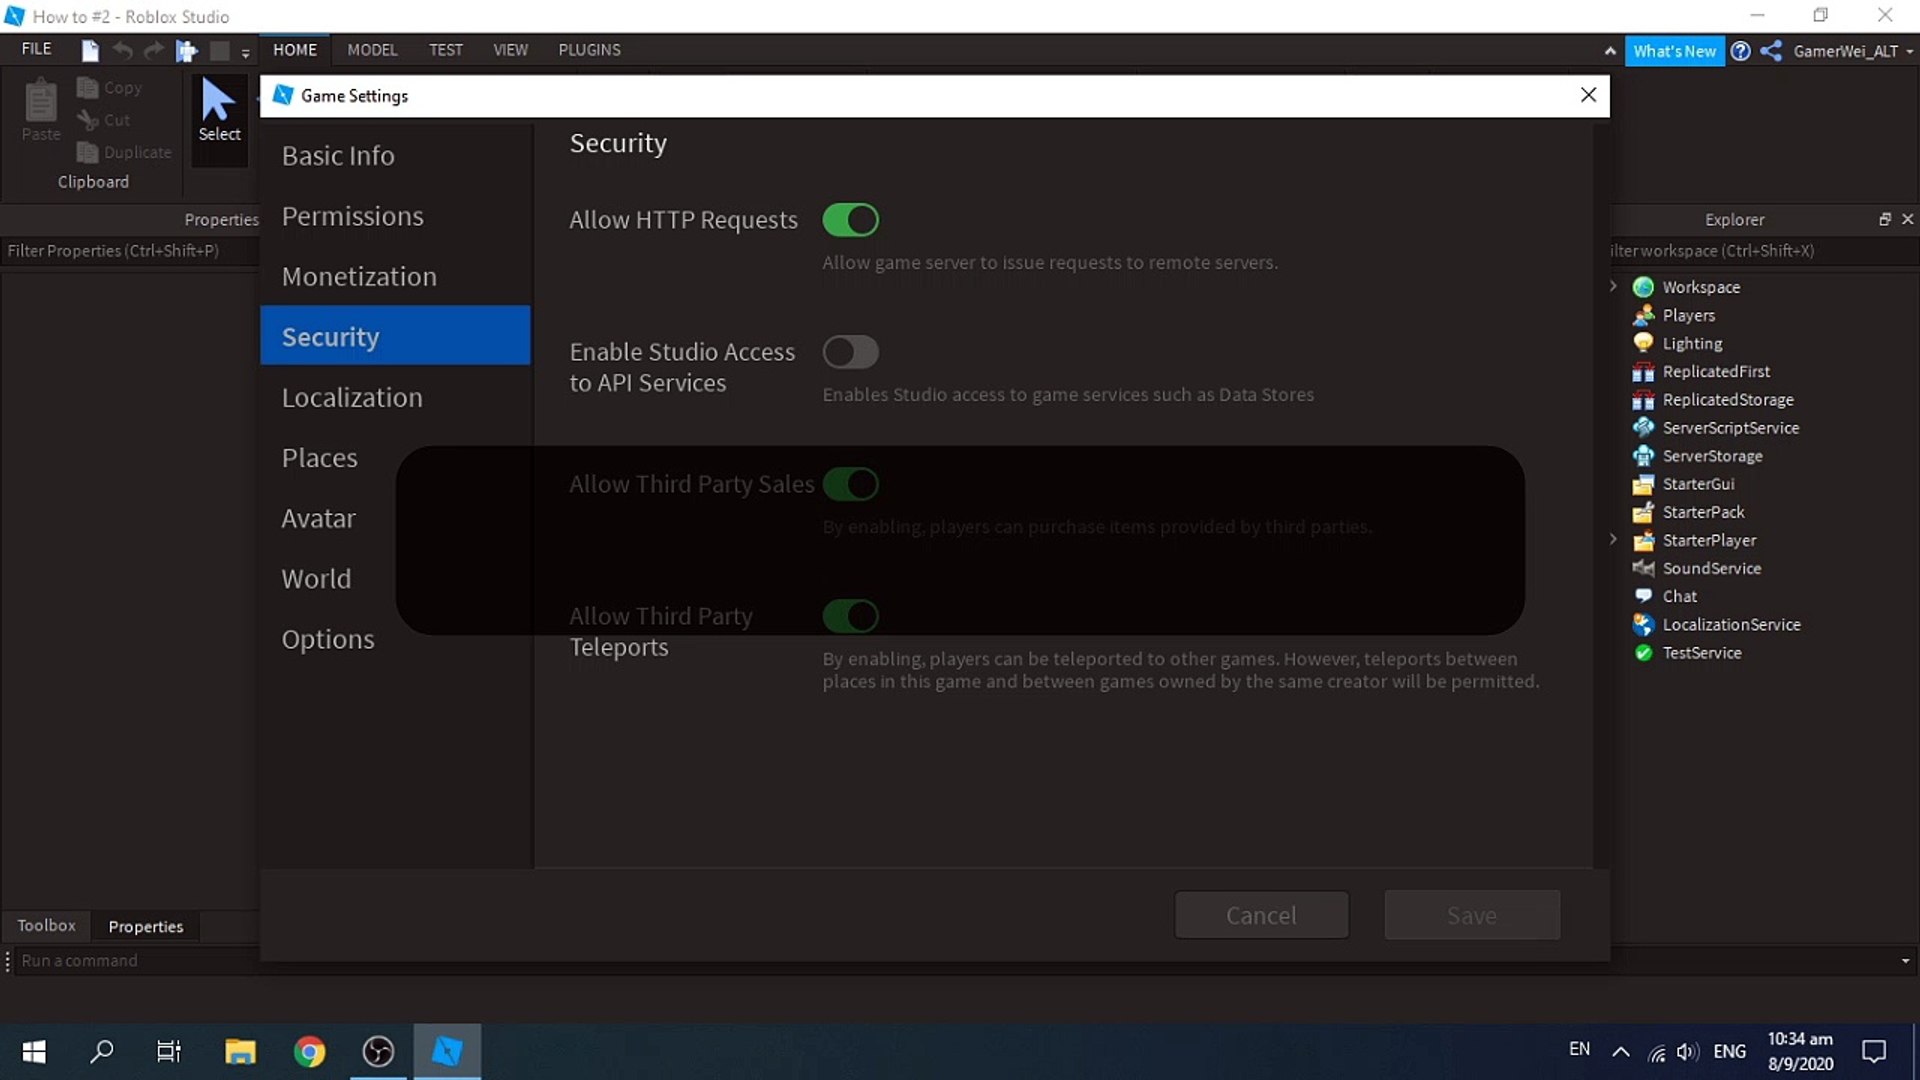Click the Duplicate icon
The width and height of the screenshot is (1920, 1080).
coord(88,152)
